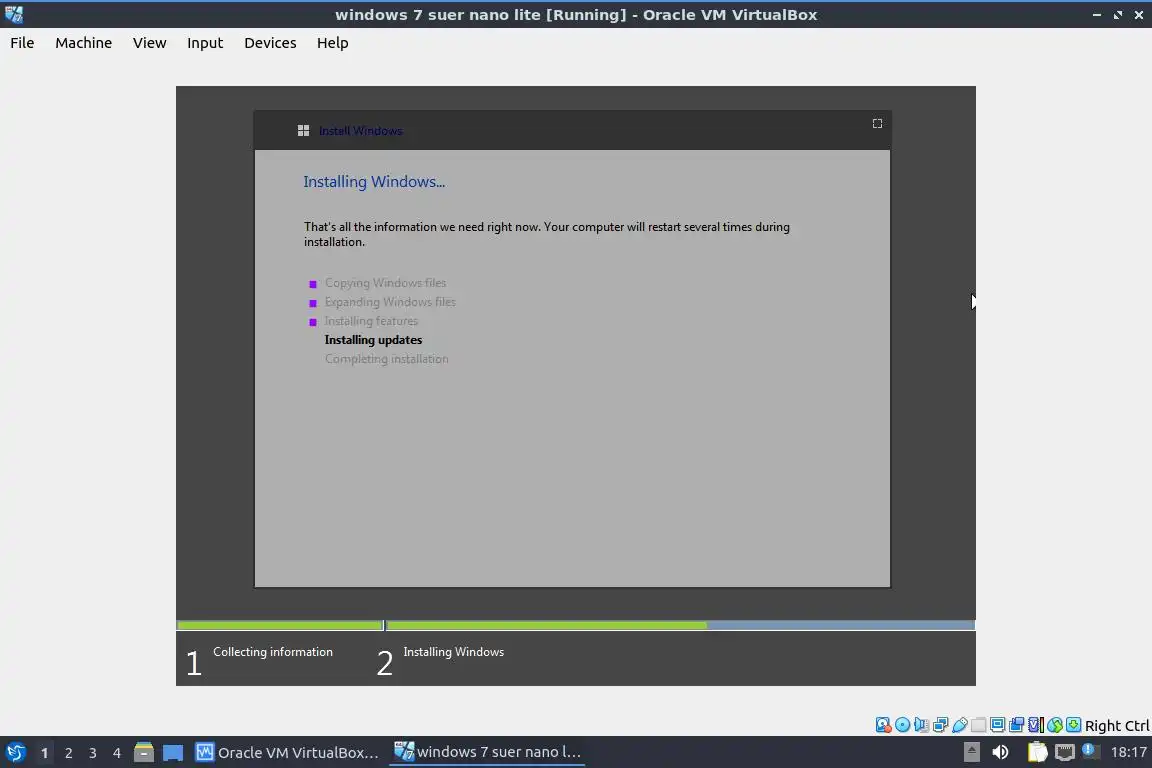This screenshot has width=1152, height=768.
Task: Click the 'Expanding Windows files' step
Action: coord(390,302)
